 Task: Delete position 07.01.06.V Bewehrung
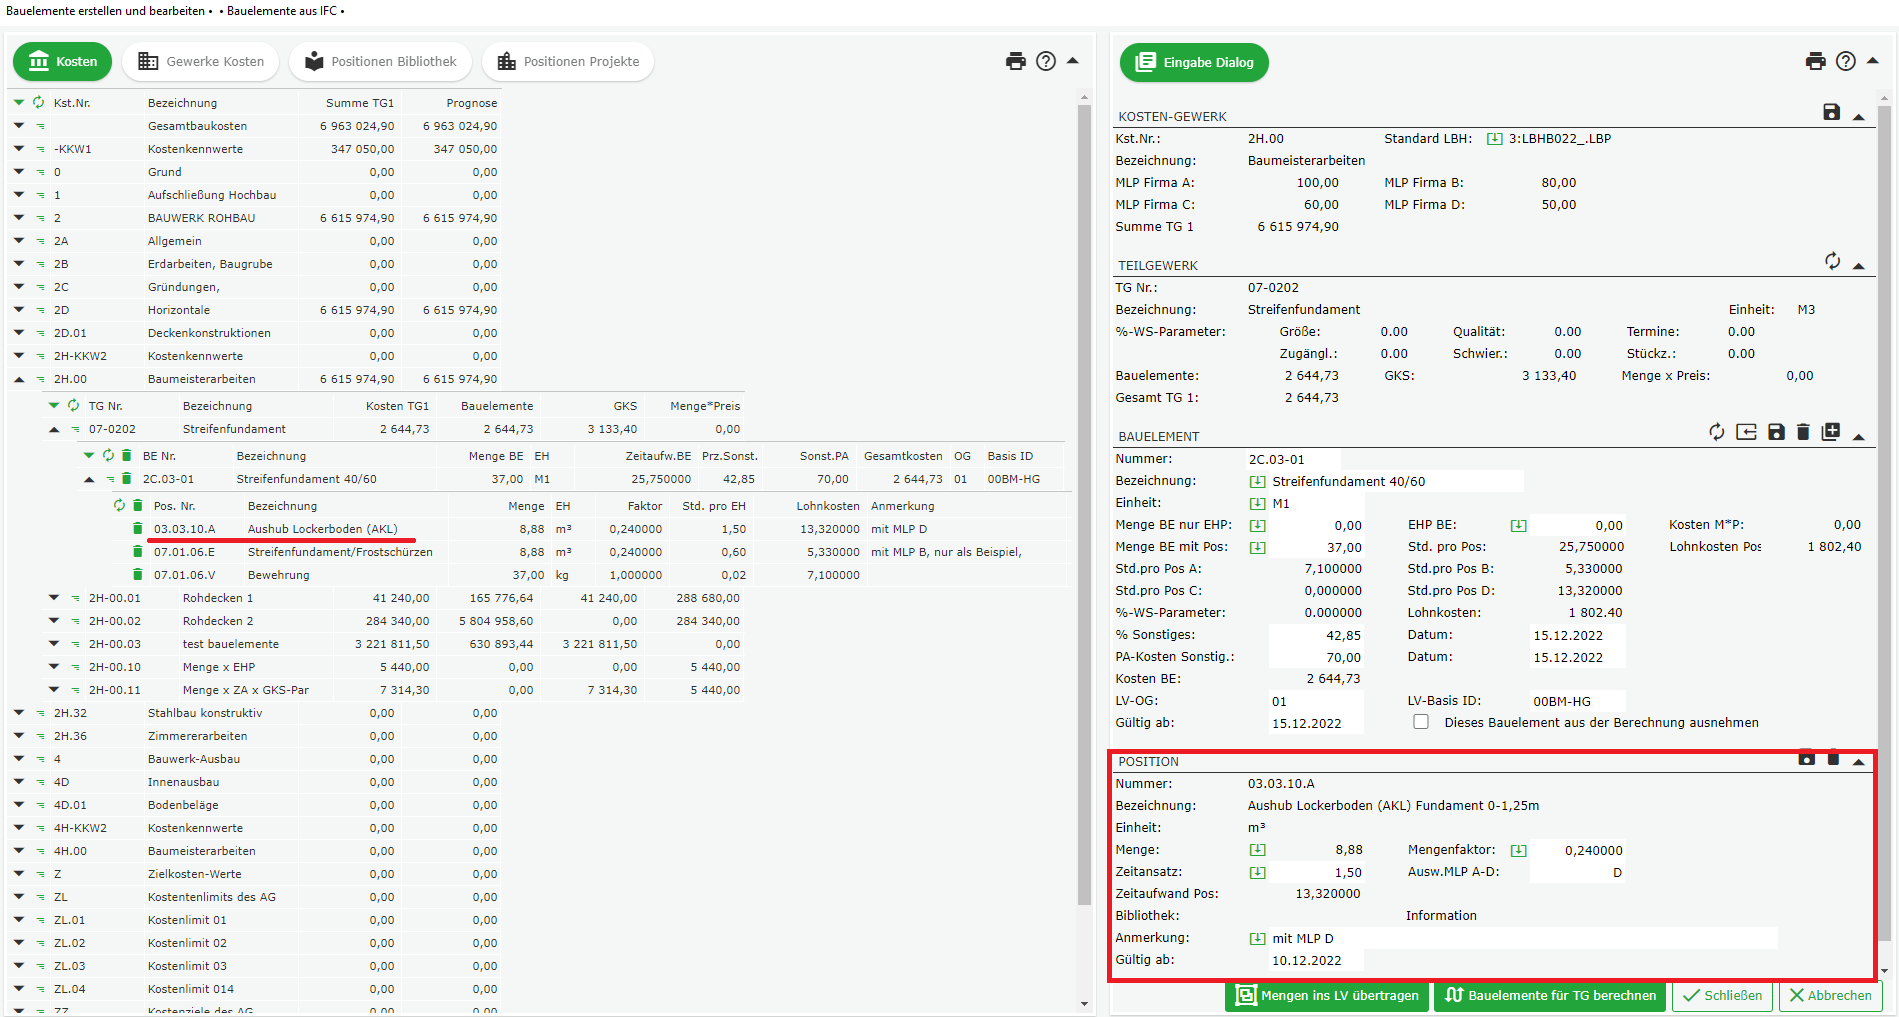138,575
